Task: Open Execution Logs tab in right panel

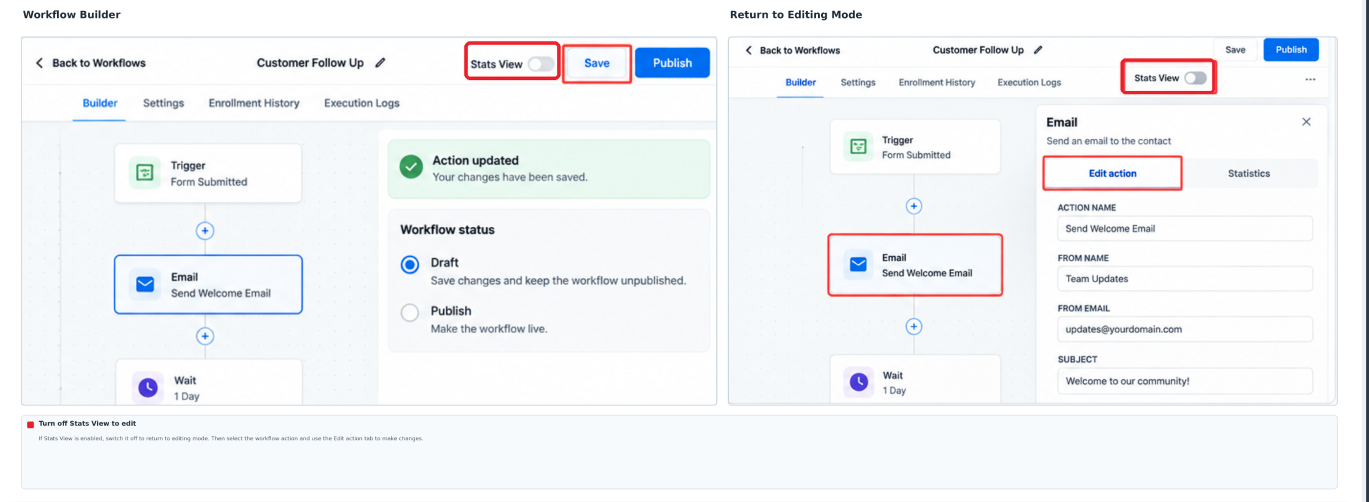Action: pyautogui.click(x=1029, y=82)
